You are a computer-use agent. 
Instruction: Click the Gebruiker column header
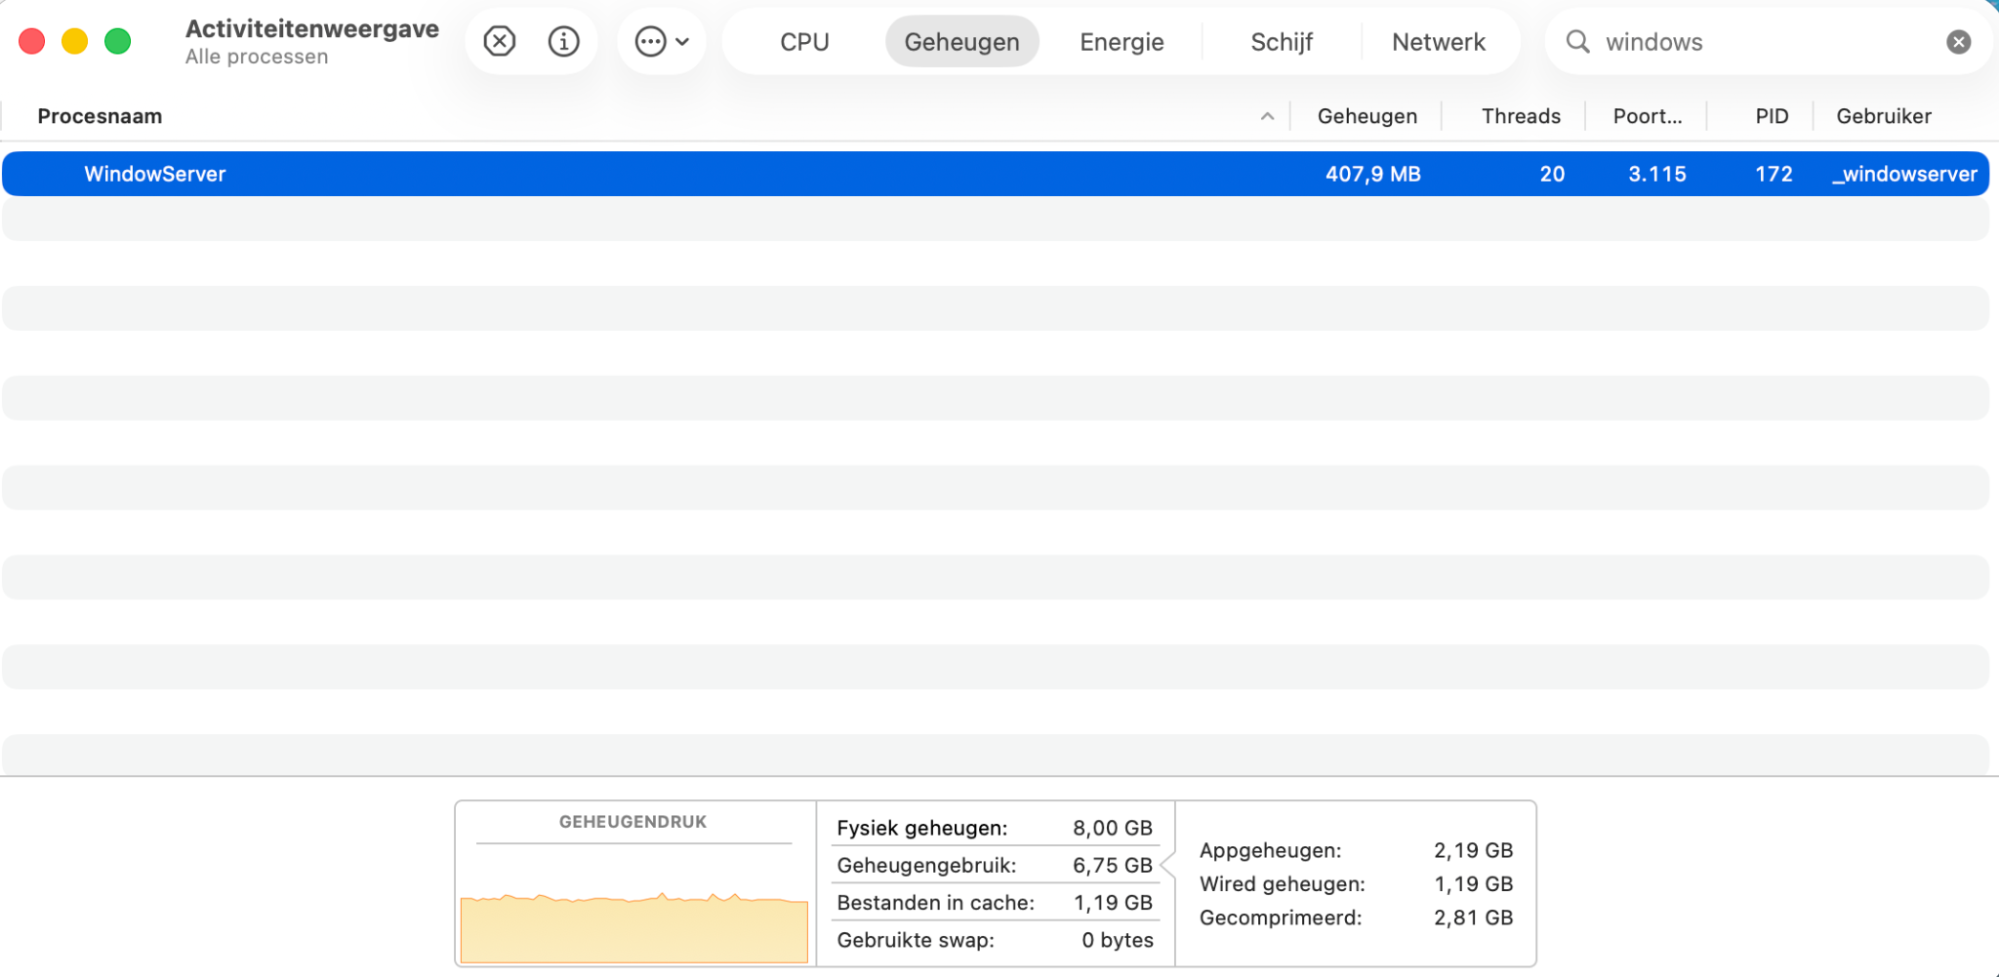(1882, 115)
